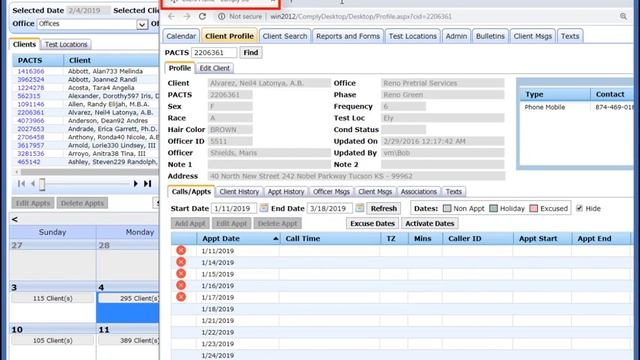Viewport: 640px width, 360px height.
Task: Select Test Locations tab in left window
Action: (x=66, y=44)
